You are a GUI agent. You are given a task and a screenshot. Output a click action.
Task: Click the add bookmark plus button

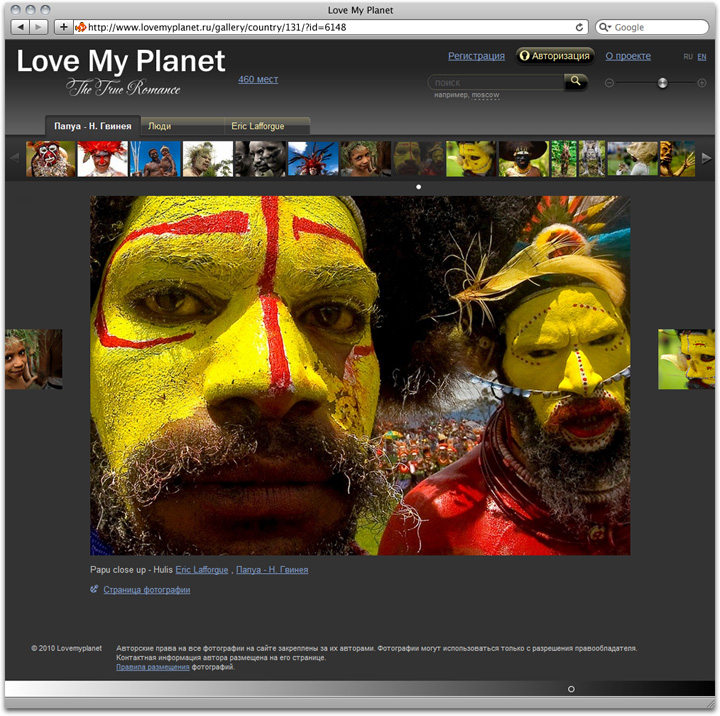click(64, 27)
